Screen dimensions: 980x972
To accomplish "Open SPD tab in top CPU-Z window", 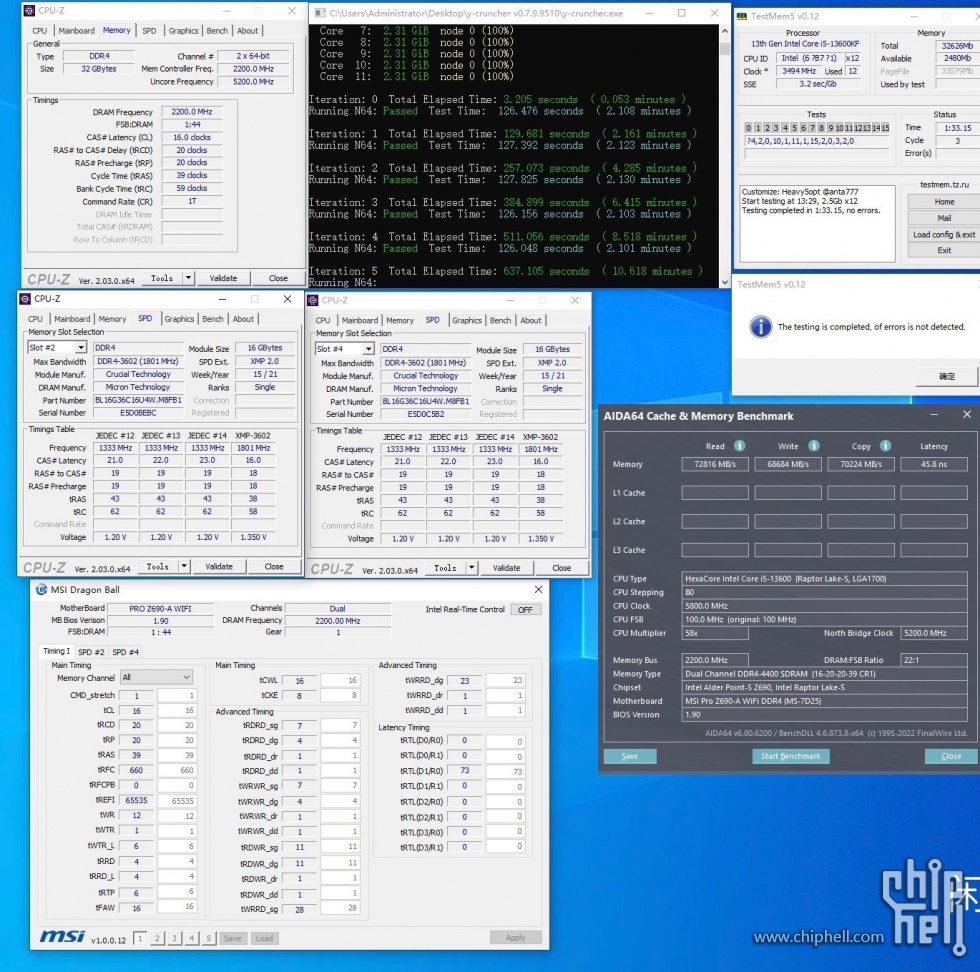I will [x=149, y=31].
